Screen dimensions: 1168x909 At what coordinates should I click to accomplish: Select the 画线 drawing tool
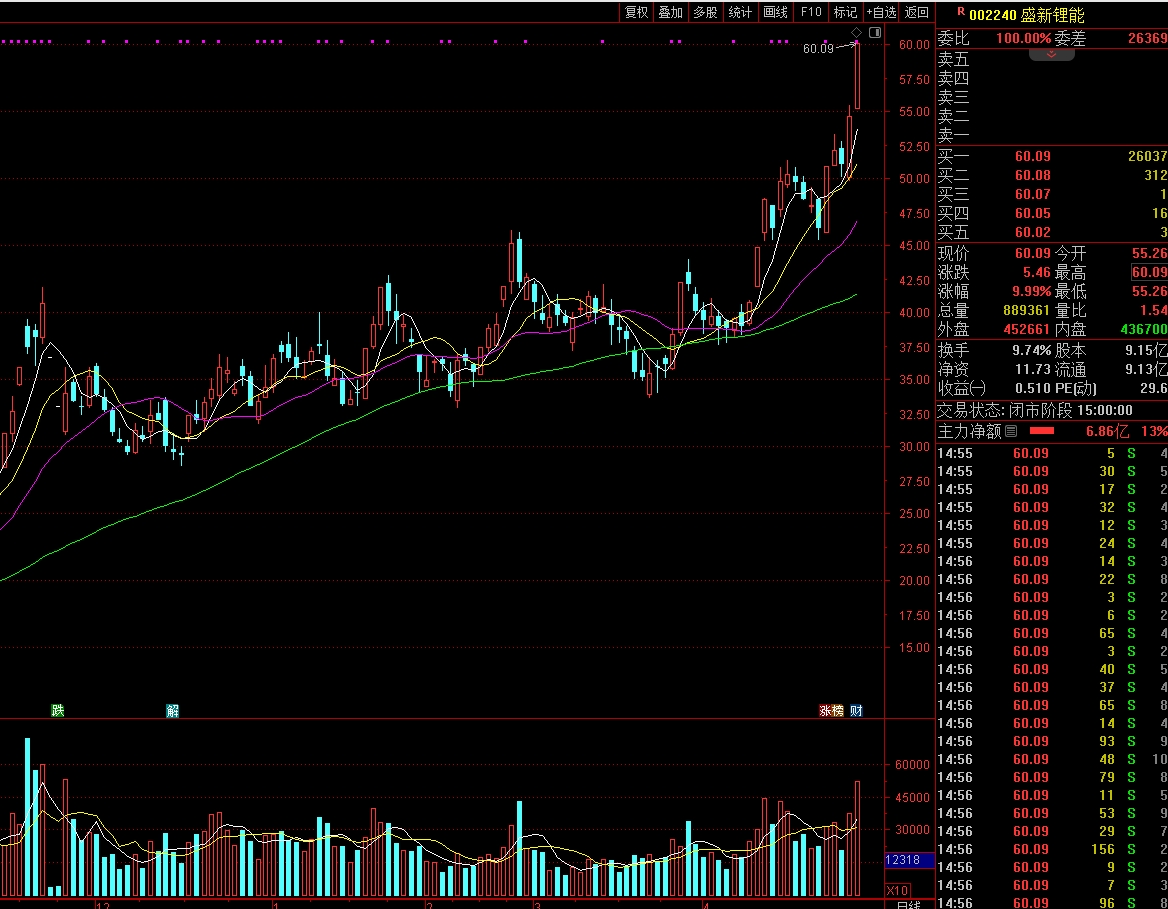[775, 12]
